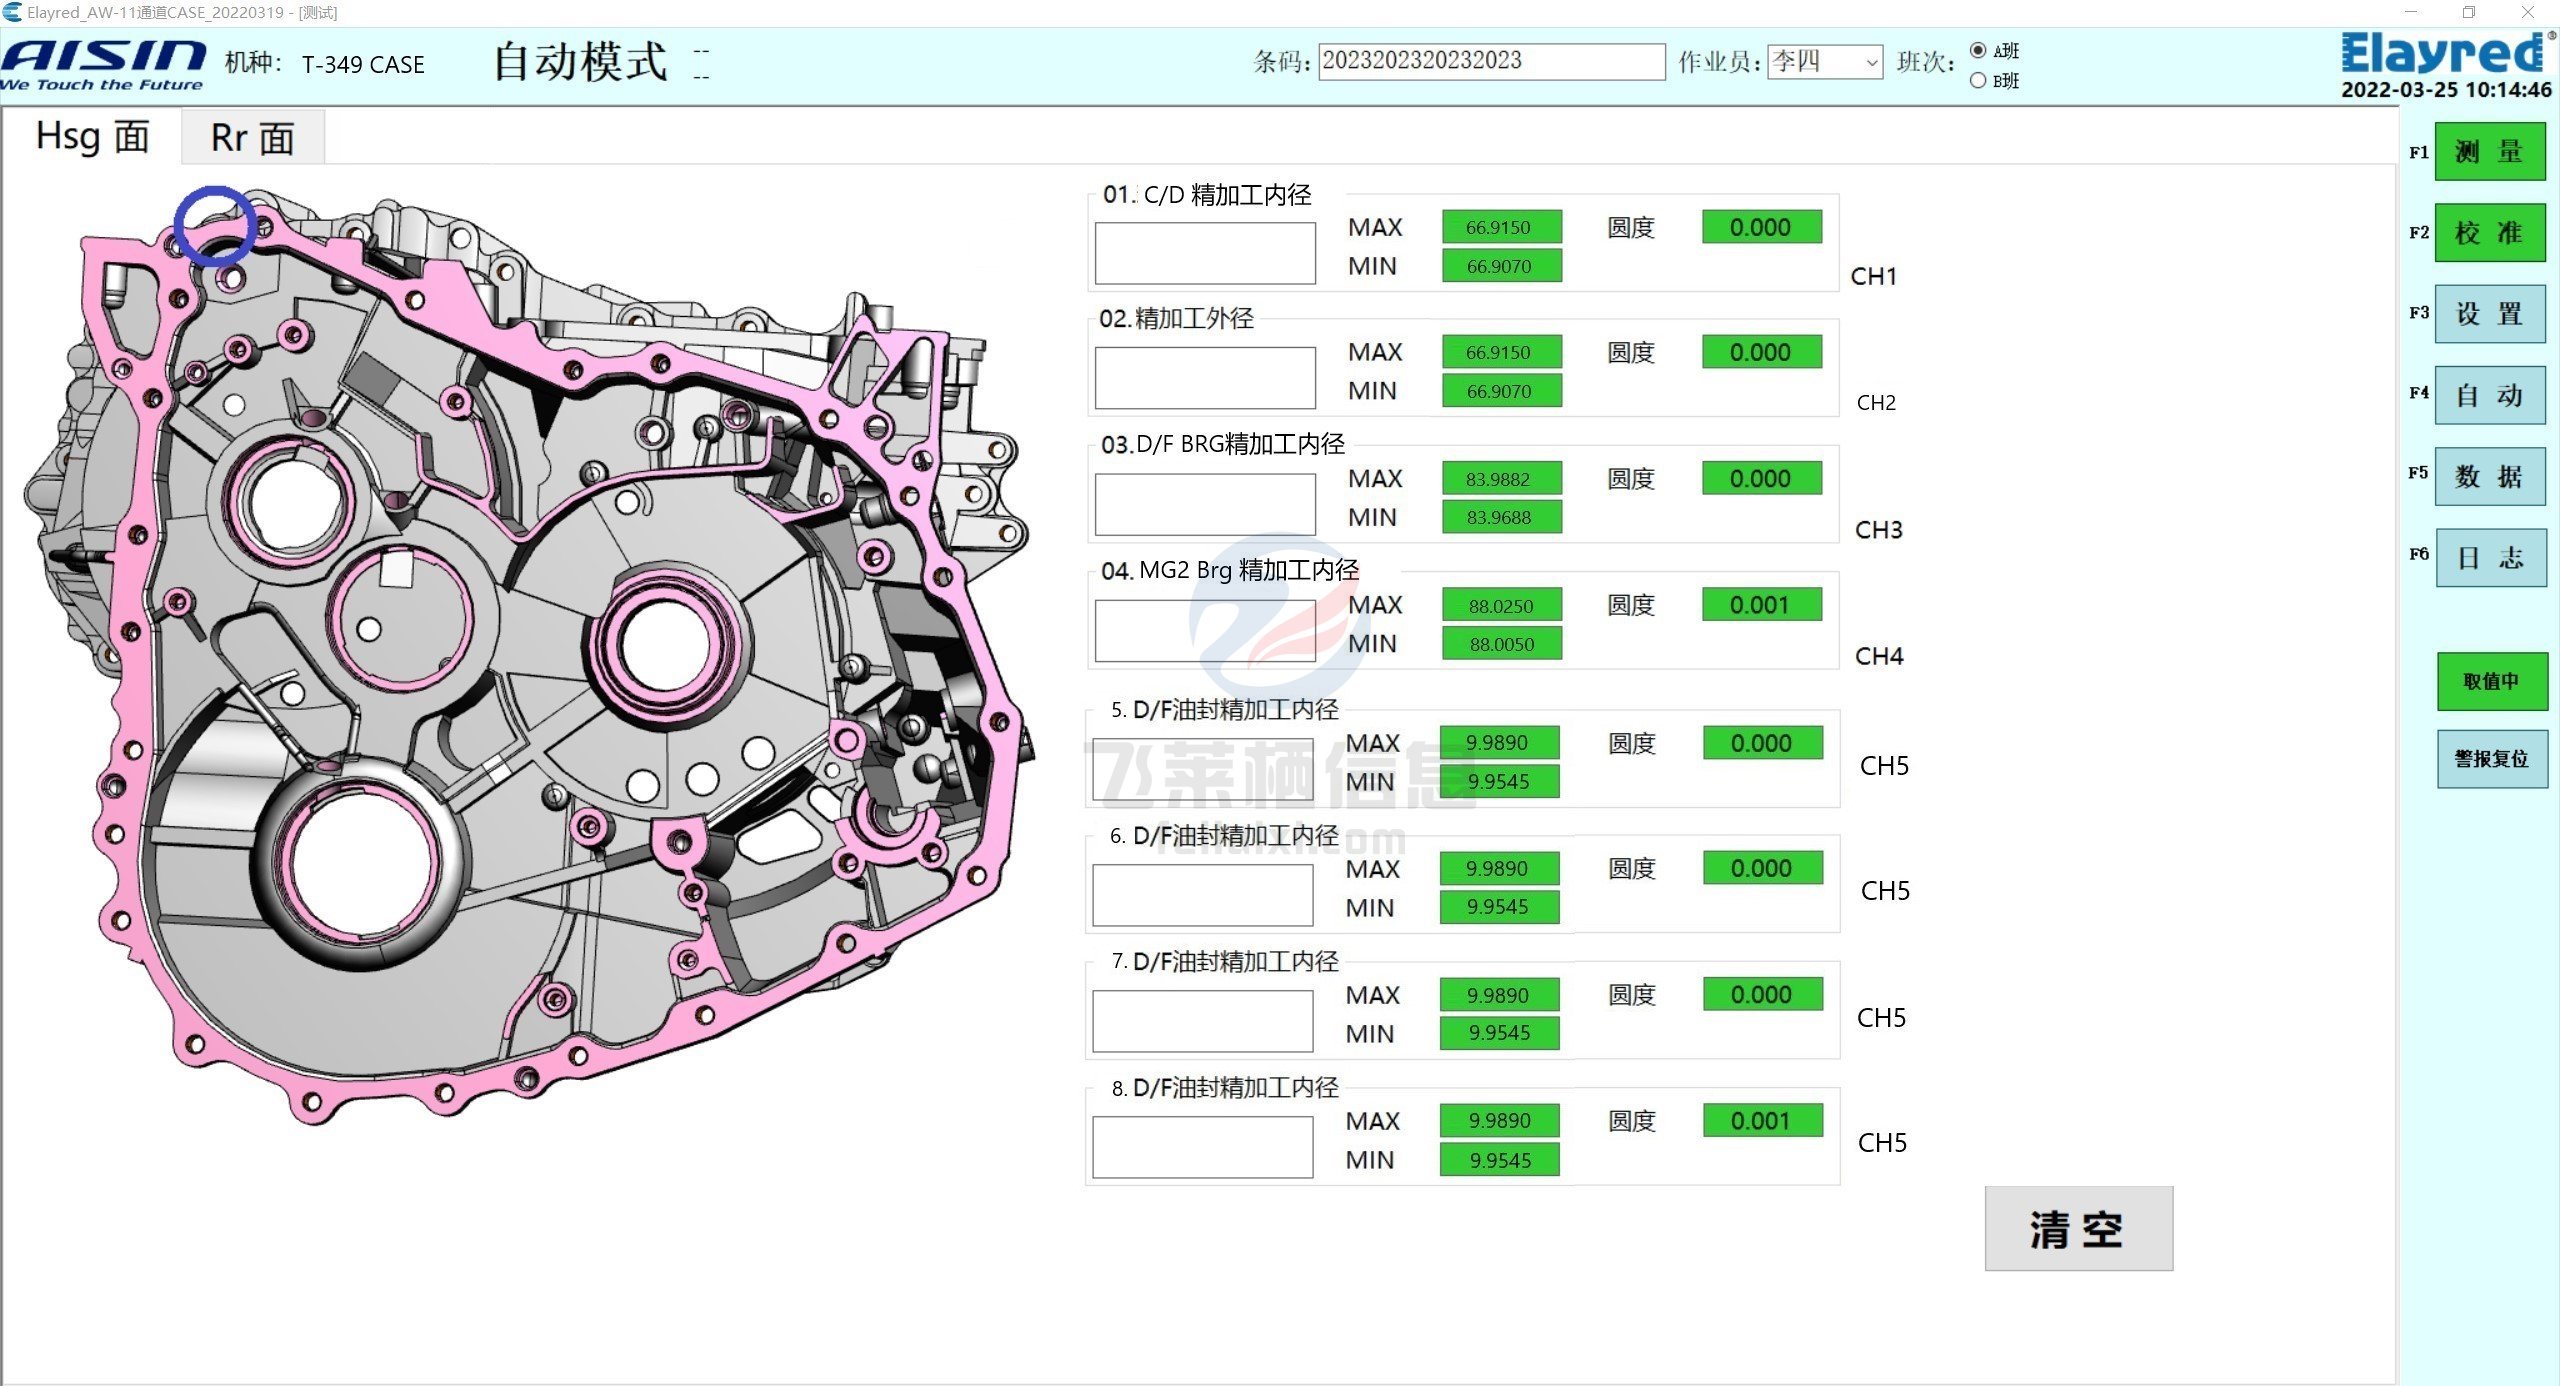Click the C/D 精加工内径 result box
Viewport: 2560px width, 1386px height.
(1204, 253)
